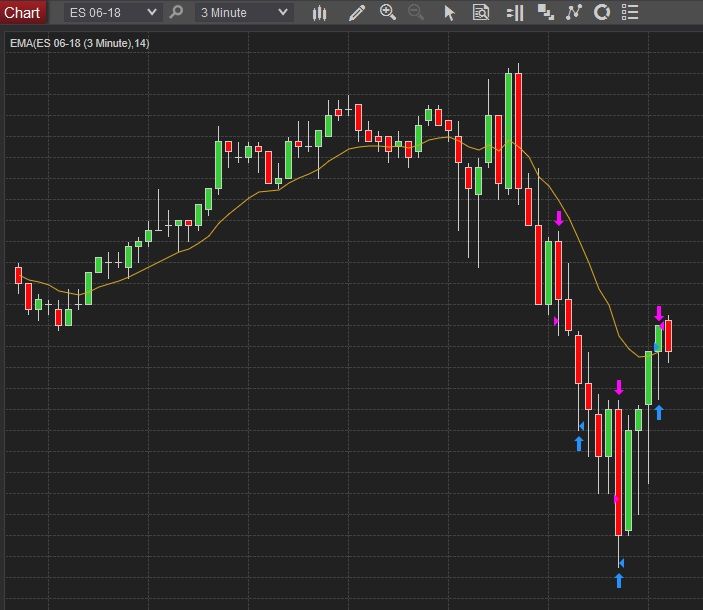703x610 pixels.
Task: Click the tallest red candlestick at the peak
Action: tap(518, 131)
